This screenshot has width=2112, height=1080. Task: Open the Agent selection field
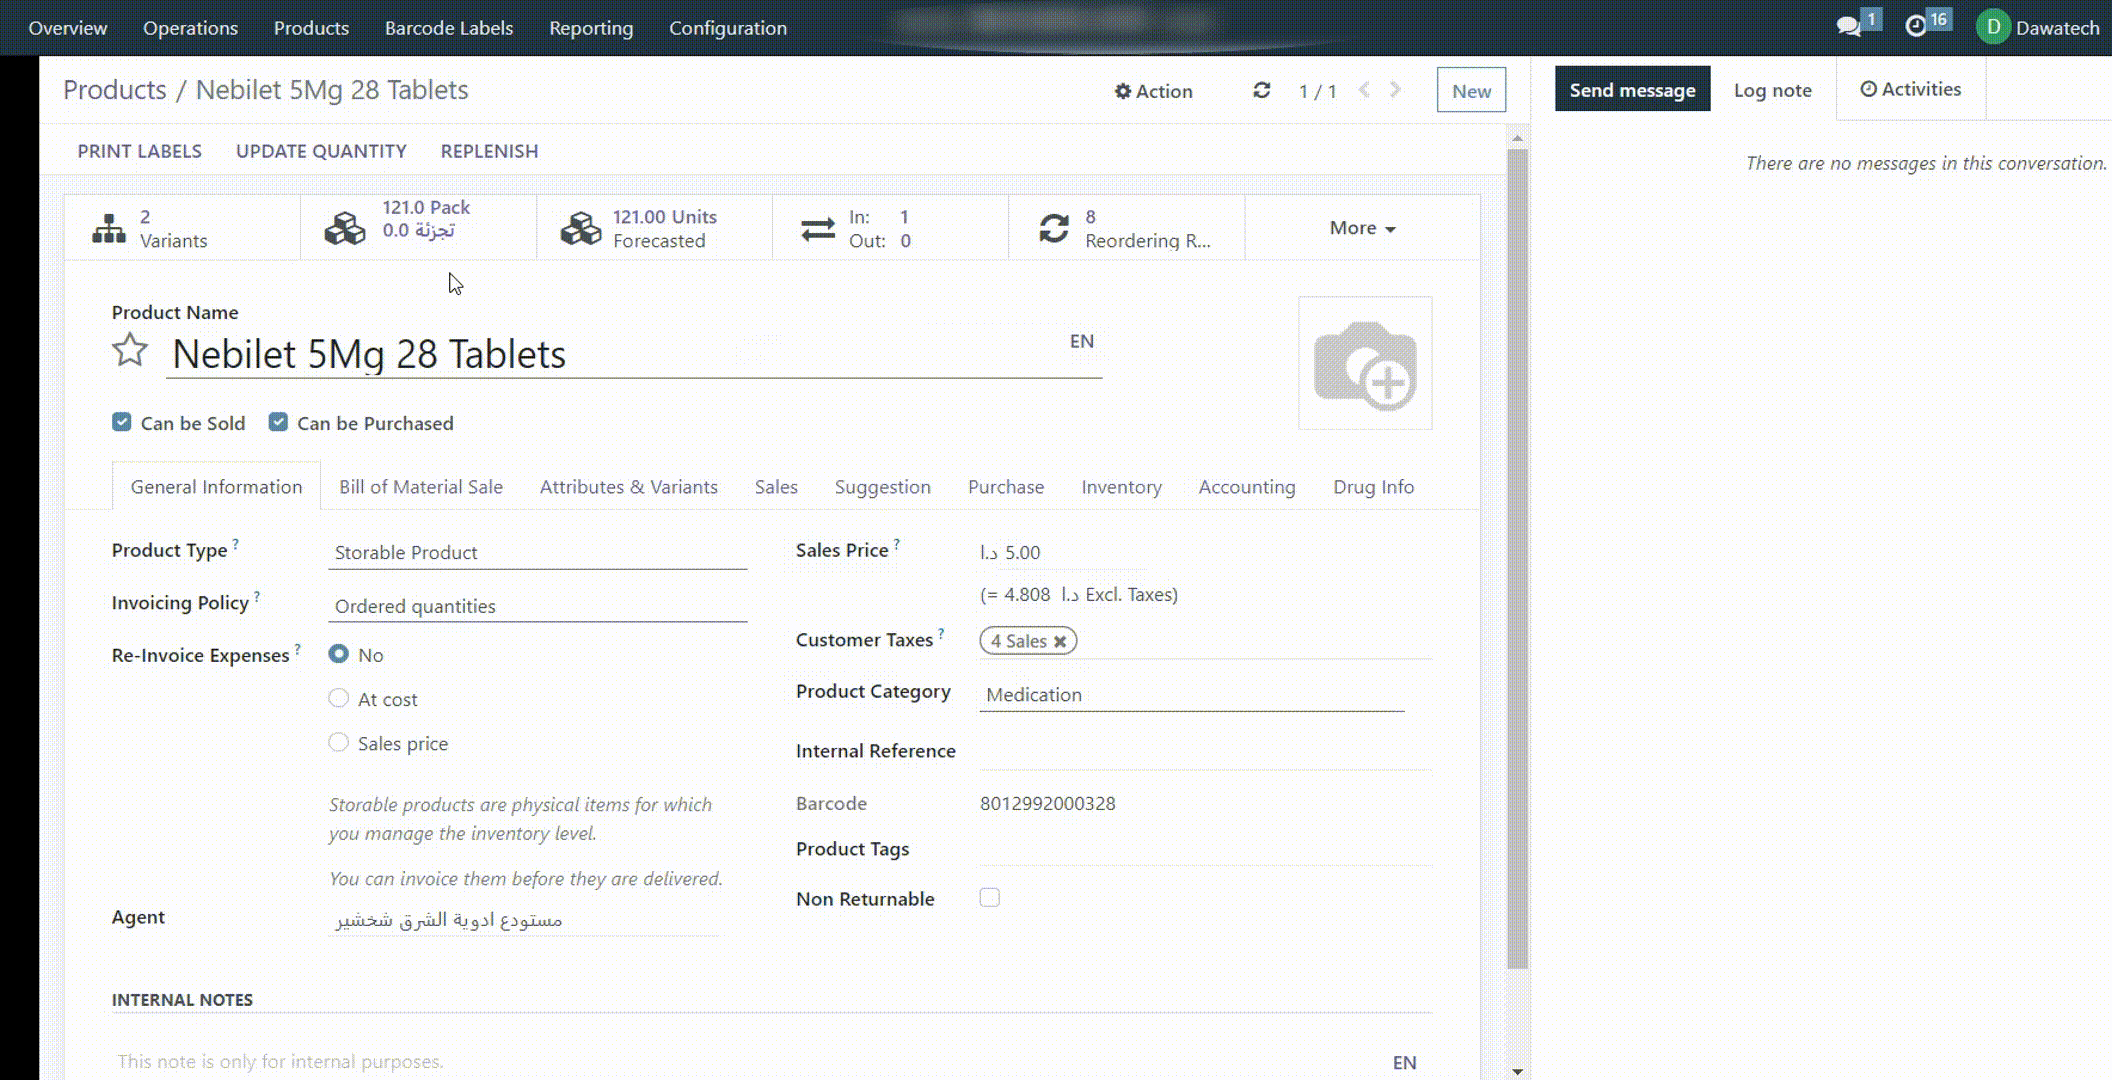coord(524,919)
